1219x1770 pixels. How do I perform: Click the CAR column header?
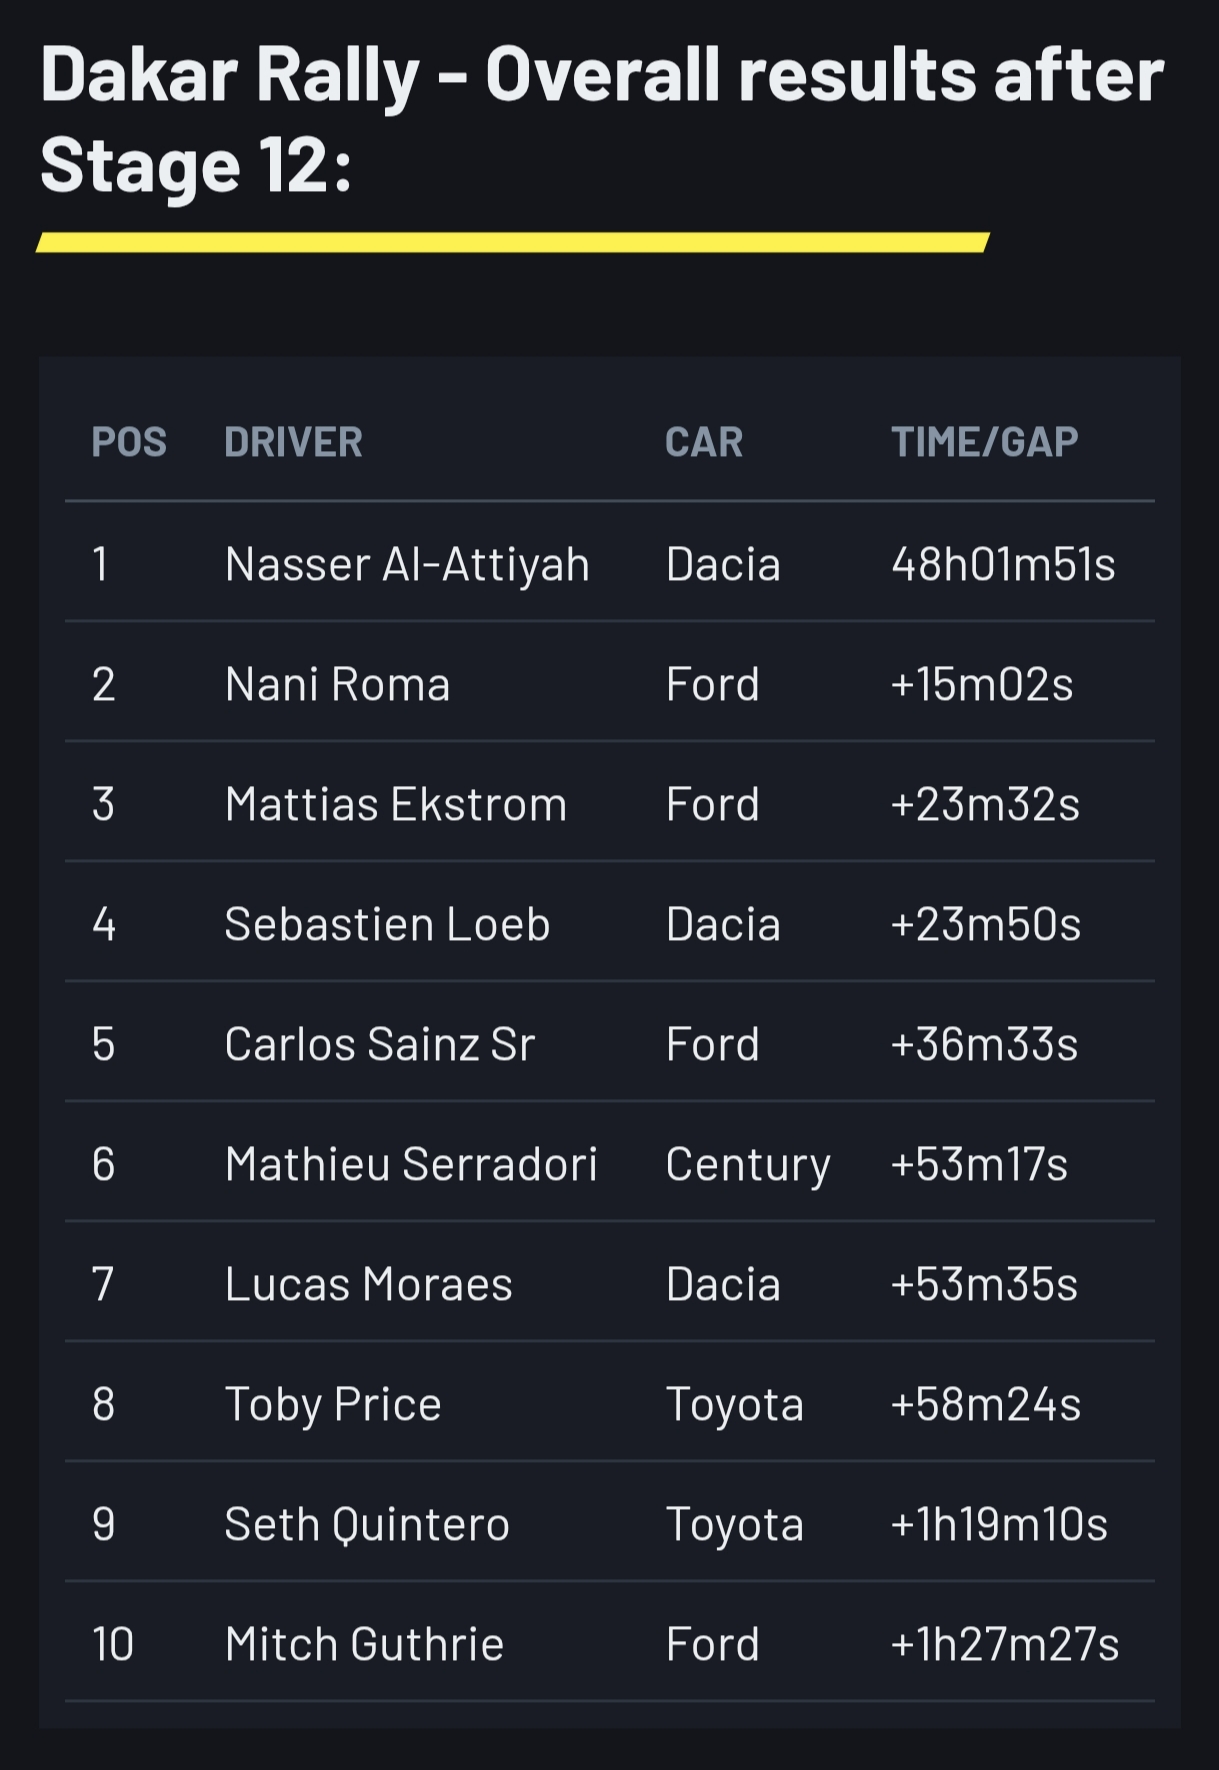[x=704, y=442]
